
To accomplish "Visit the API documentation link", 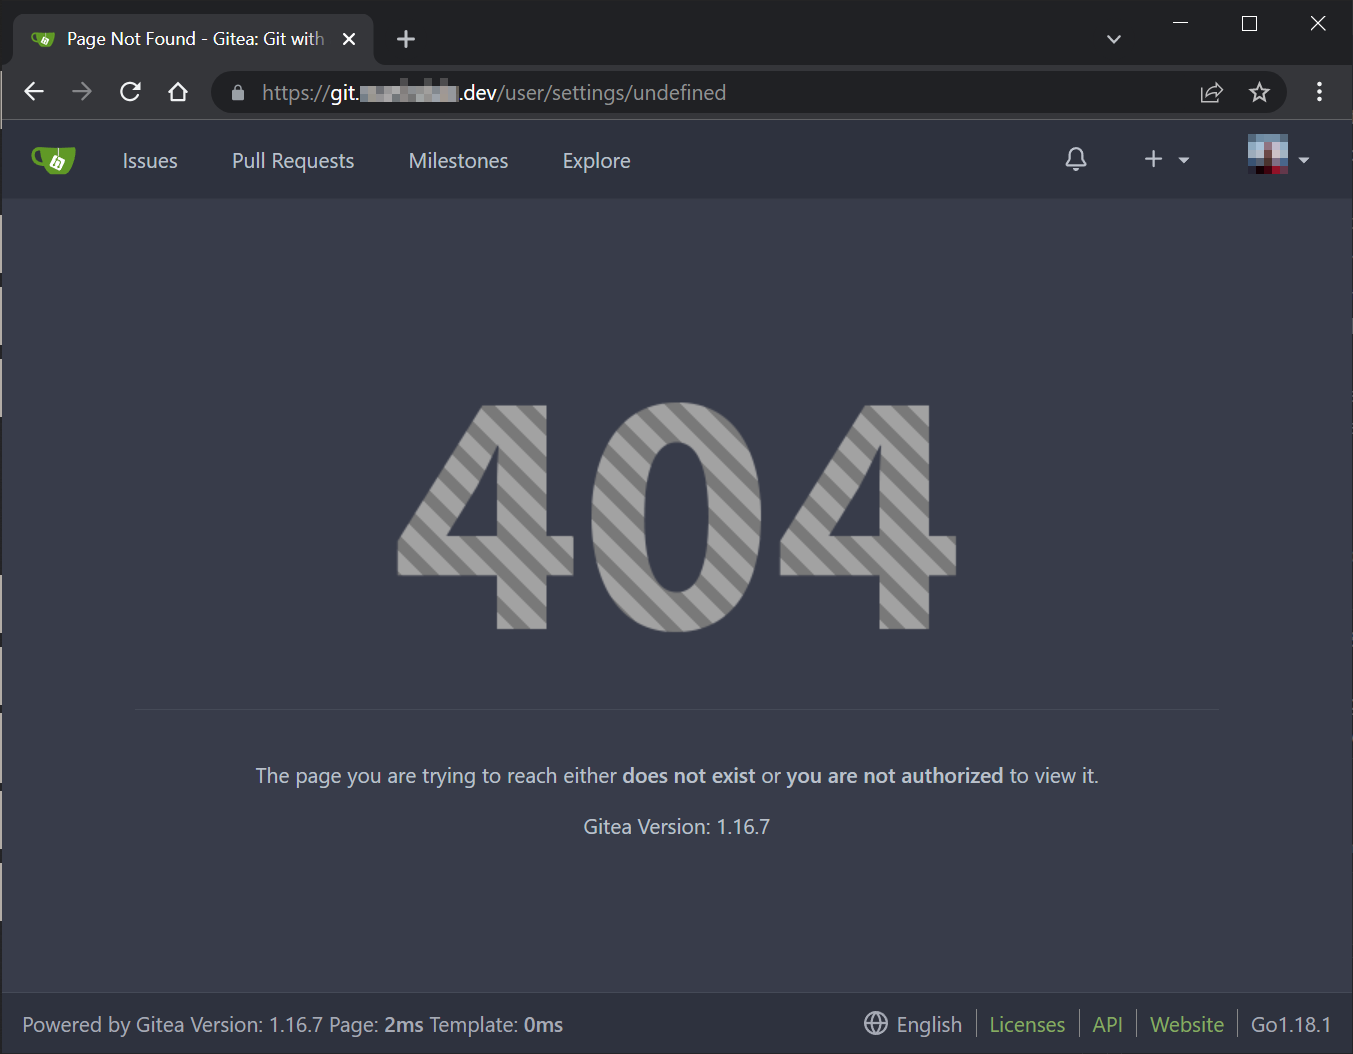I will tap(1107, 1024).
